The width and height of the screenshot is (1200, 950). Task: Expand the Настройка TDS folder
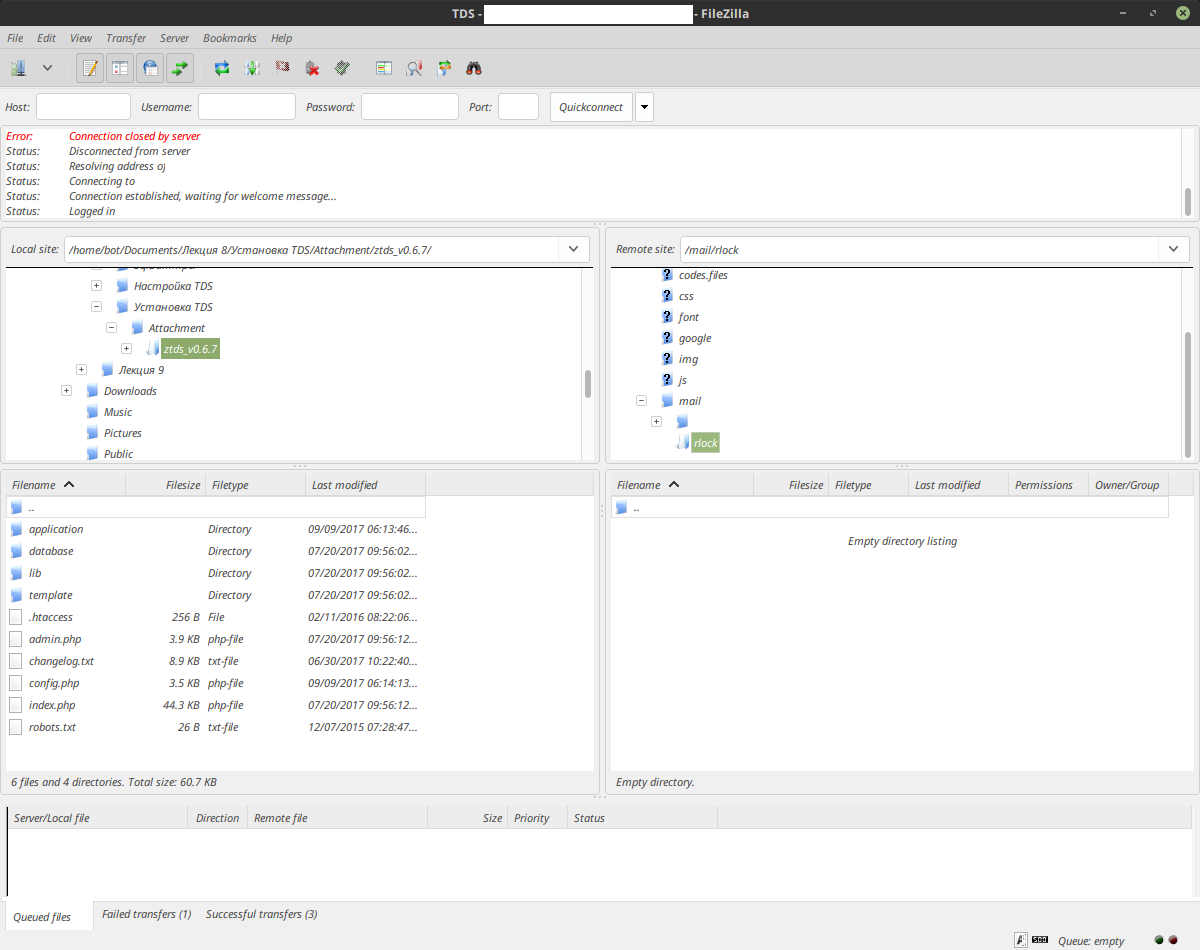pos(97,286)
